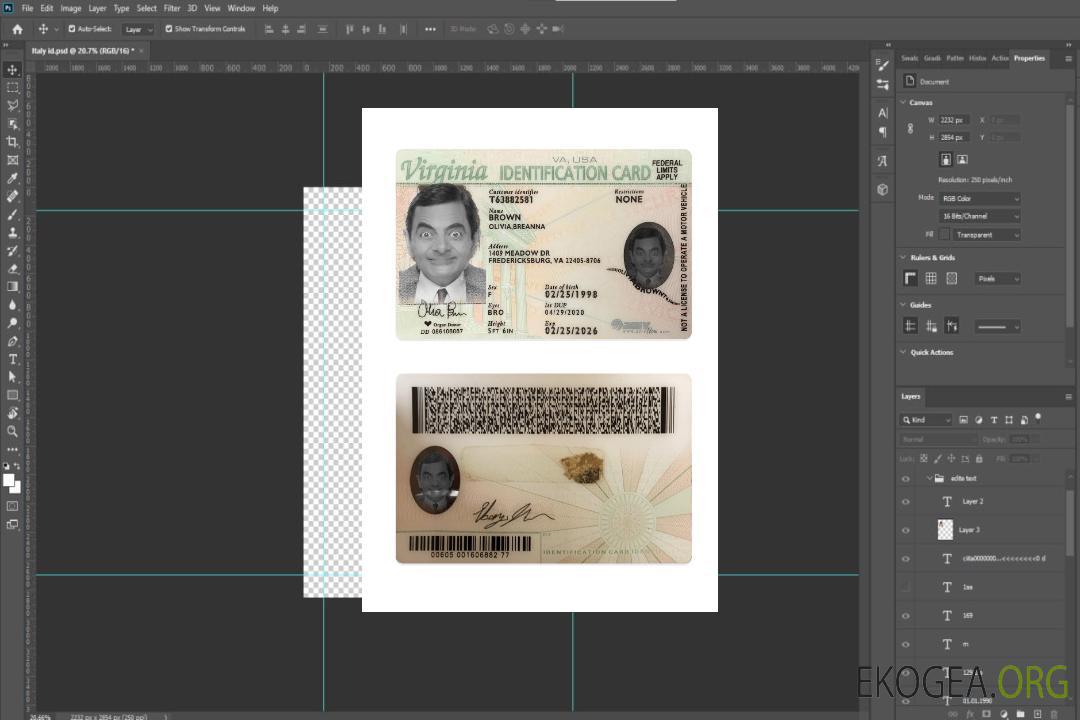Set canvas to landscape orientation
Image resolution: width=1080 pixels, height=720 pixels.
962,159
